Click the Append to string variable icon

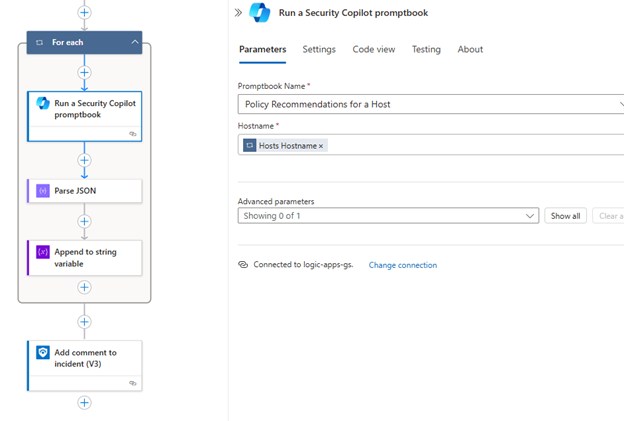pyautogui.click(x=42, y=252)
